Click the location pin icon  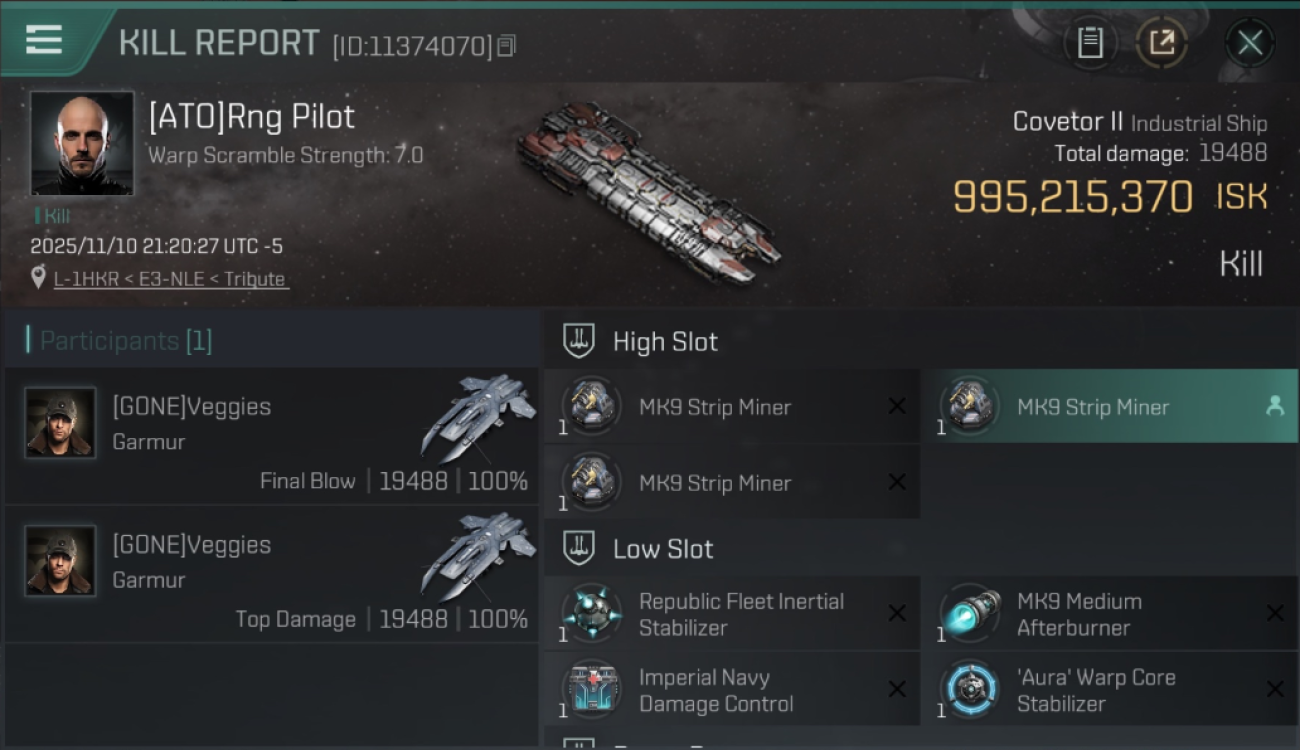[x=38, y=278]
